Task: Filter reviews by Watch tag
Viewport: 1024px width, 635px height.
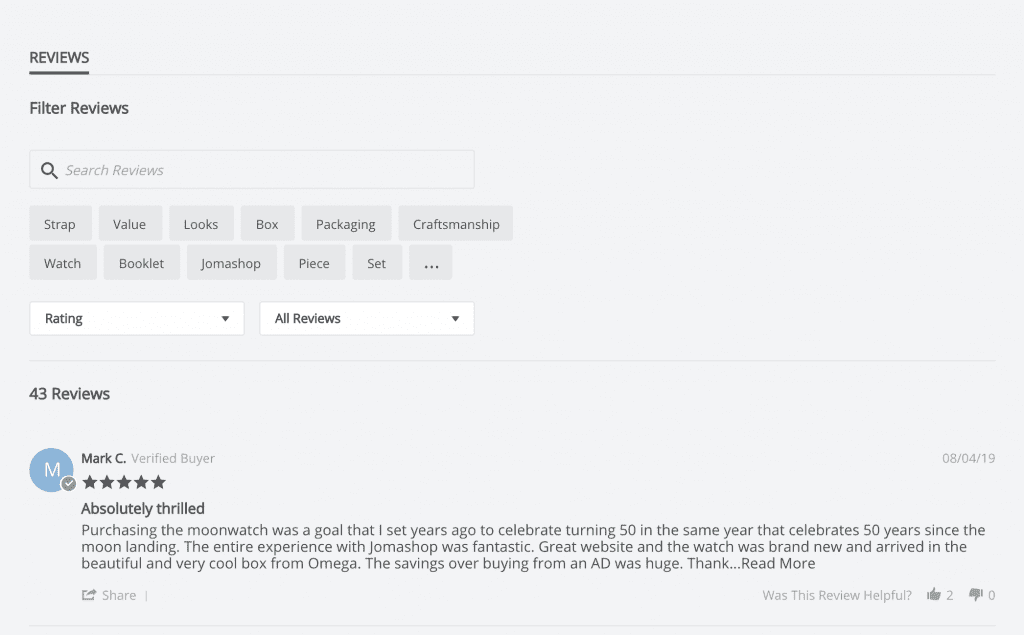Action: coord(63,263)
